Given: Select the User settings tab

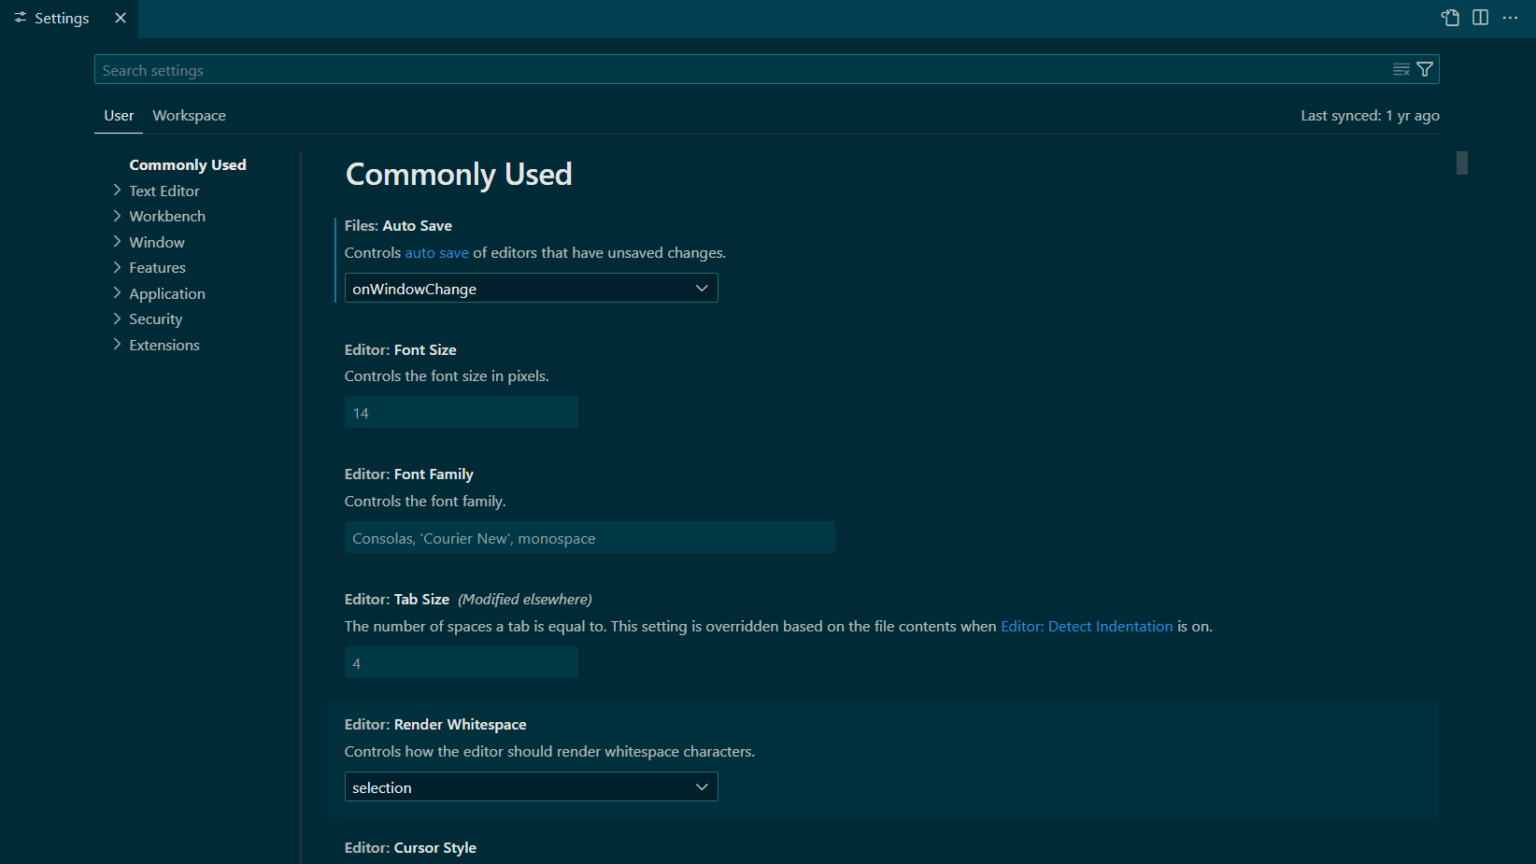Looking at the screenshot, I should pyautogui.click(x=118, y=115).
